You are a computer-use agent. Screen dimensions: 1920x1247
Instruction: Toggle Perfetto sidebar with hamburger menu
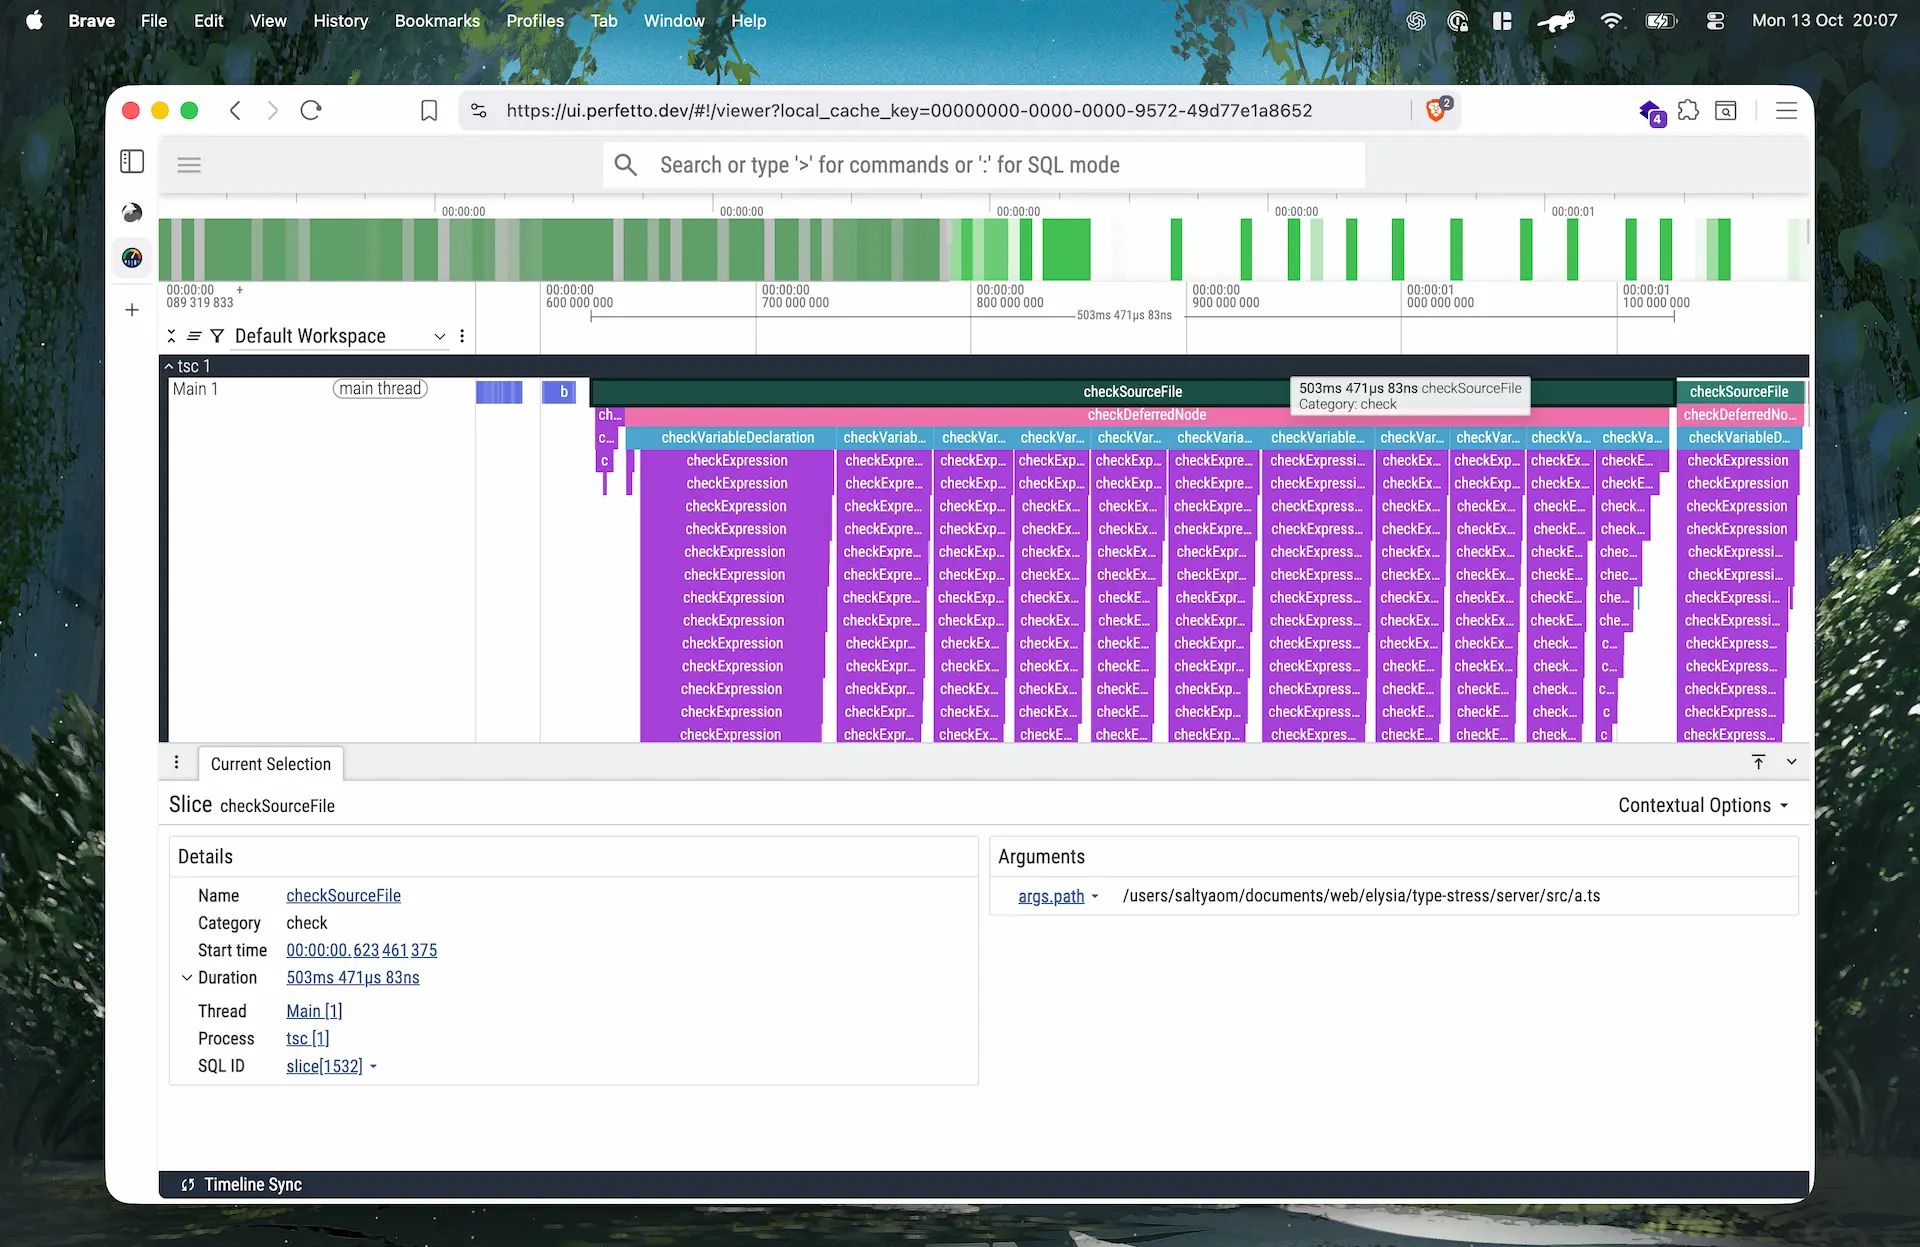click(x=189, y=165)
